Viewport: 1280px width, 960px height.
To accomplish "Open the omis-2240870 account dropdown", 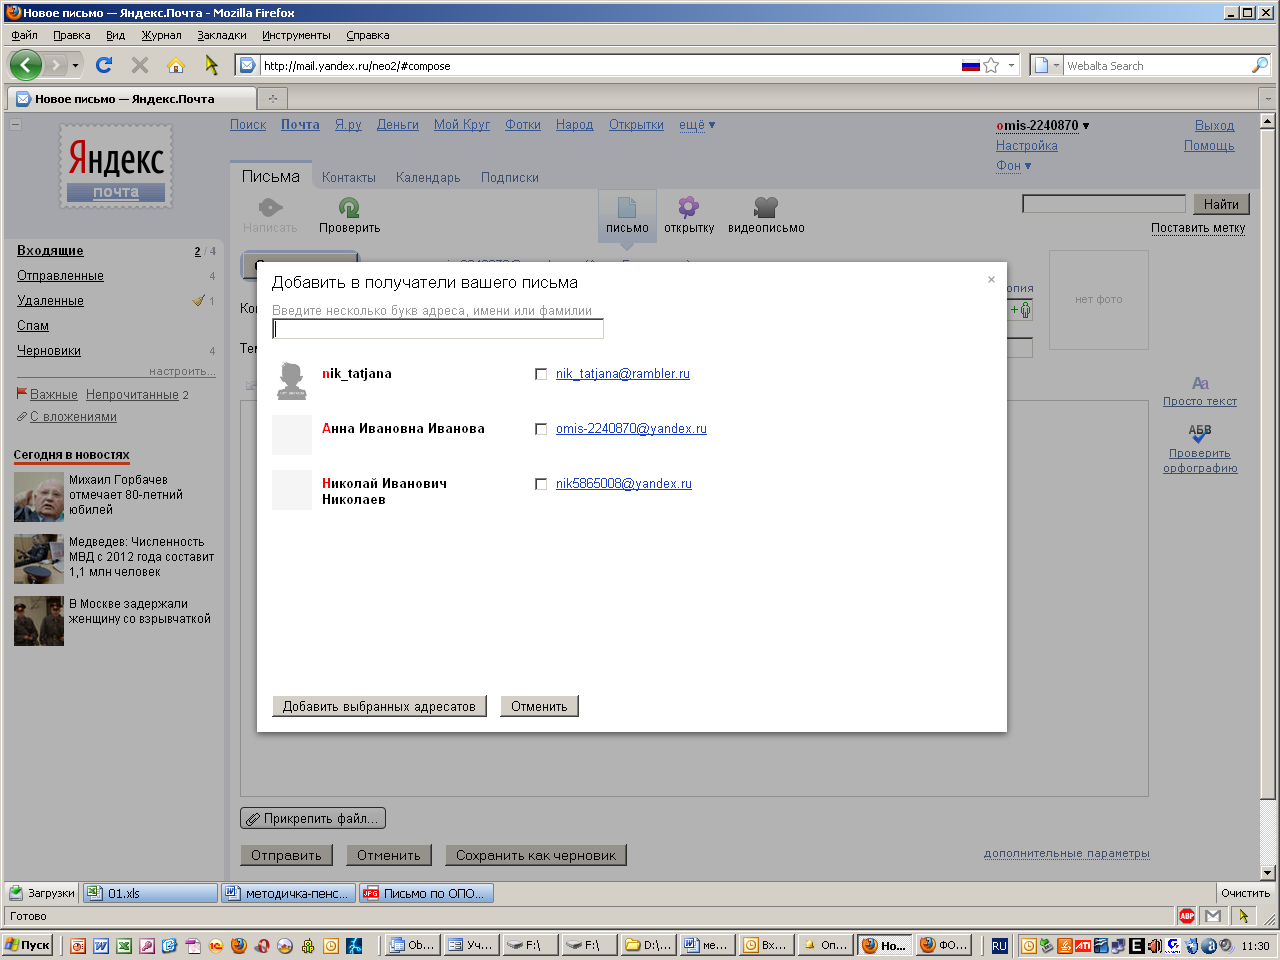I will (x=1043, y=126).
